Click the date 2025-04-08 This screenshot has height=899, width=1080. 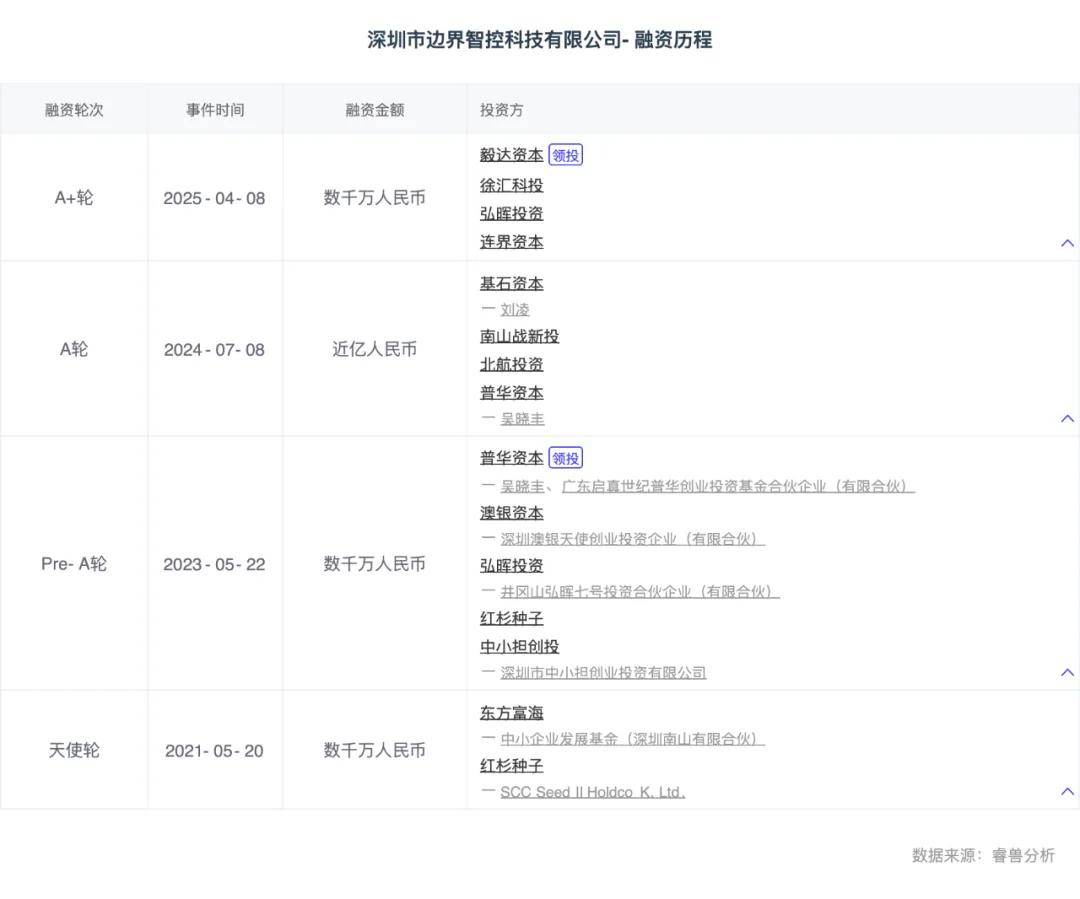pos(214,198)
